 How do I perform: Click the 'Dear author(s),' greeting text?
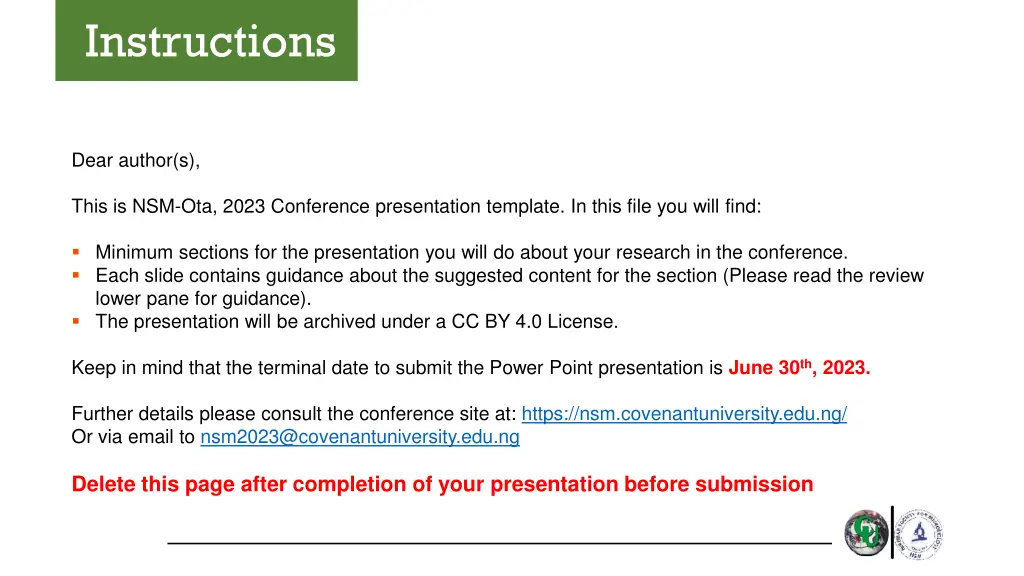point(136,161)
